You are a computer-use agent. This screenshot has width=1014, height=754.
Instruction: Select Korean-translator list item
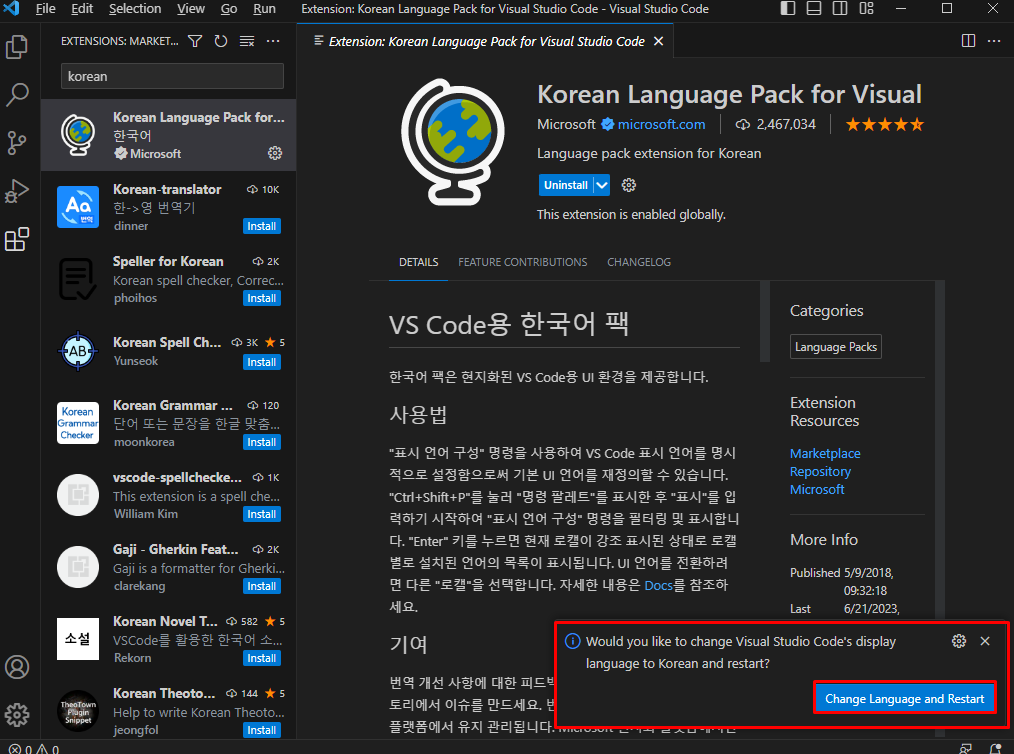[168, 207]
